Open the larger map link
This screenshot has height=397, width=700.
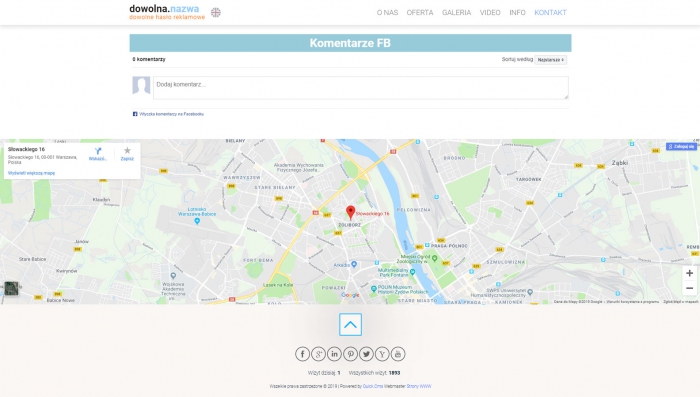pyautogui.click(x=31, y=173)
